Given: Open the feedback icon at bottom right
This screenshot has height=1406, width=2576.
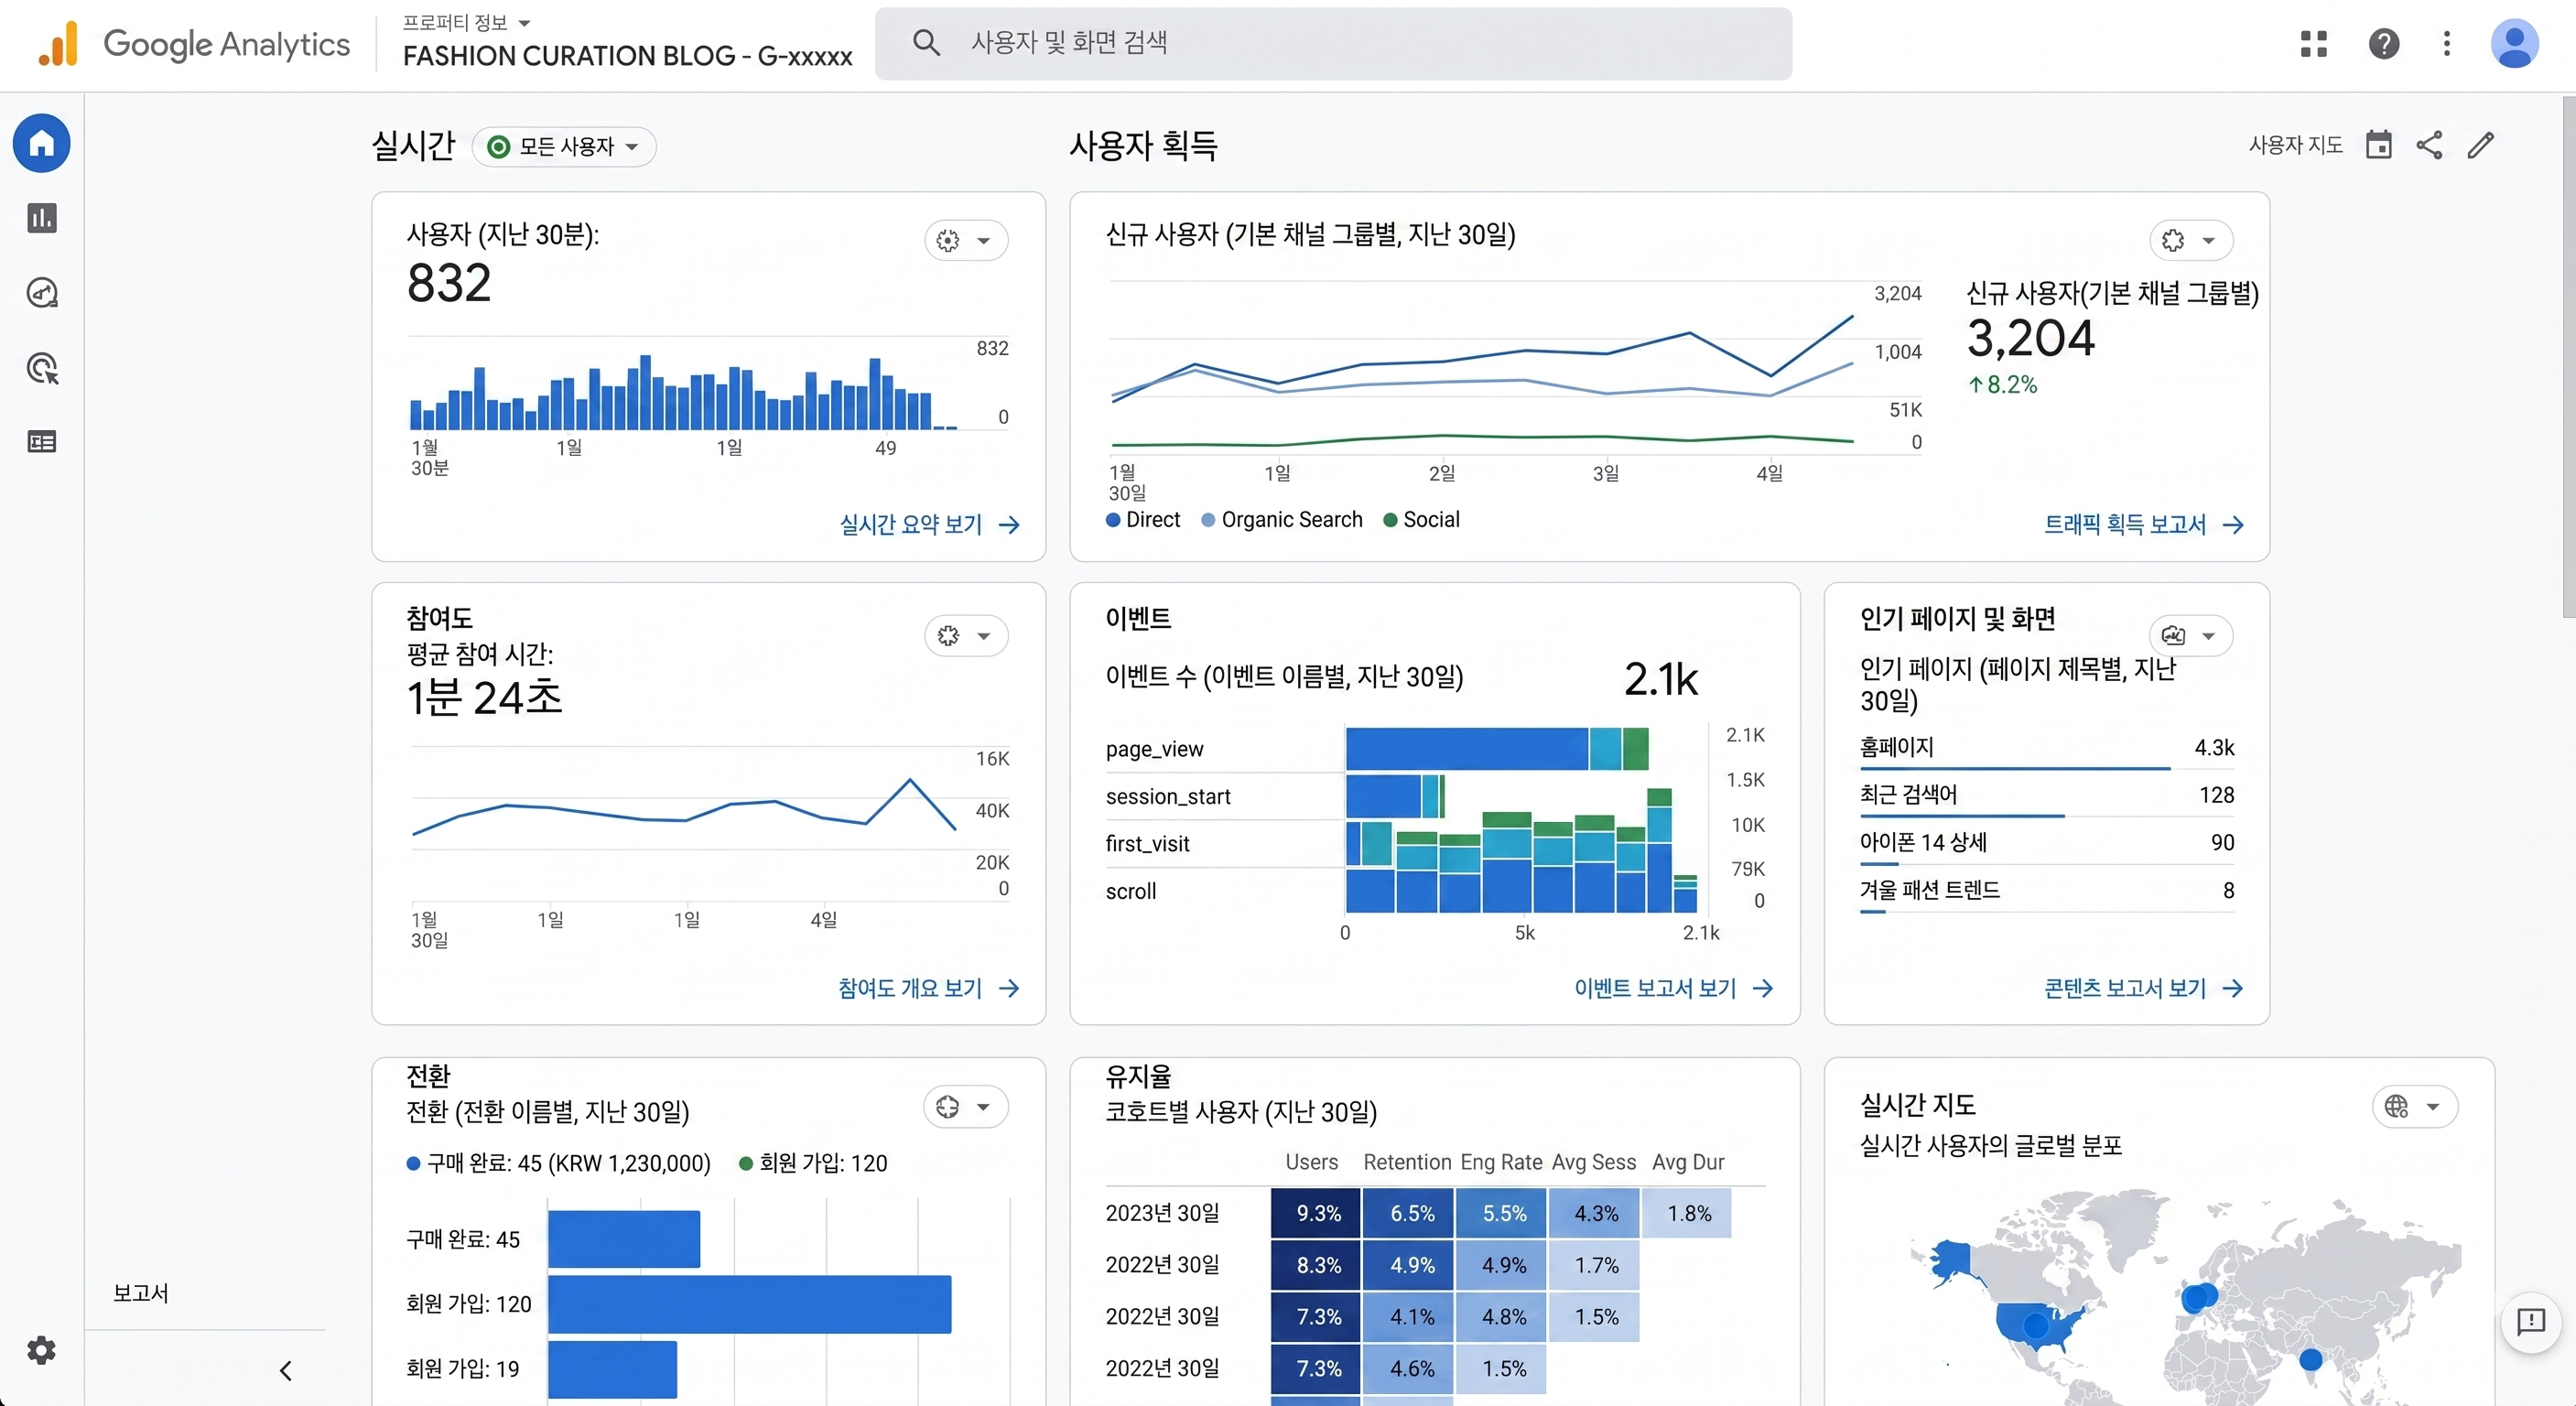Looking at the screenshot, I should pyautogui.click(x=2531, y=1322).
